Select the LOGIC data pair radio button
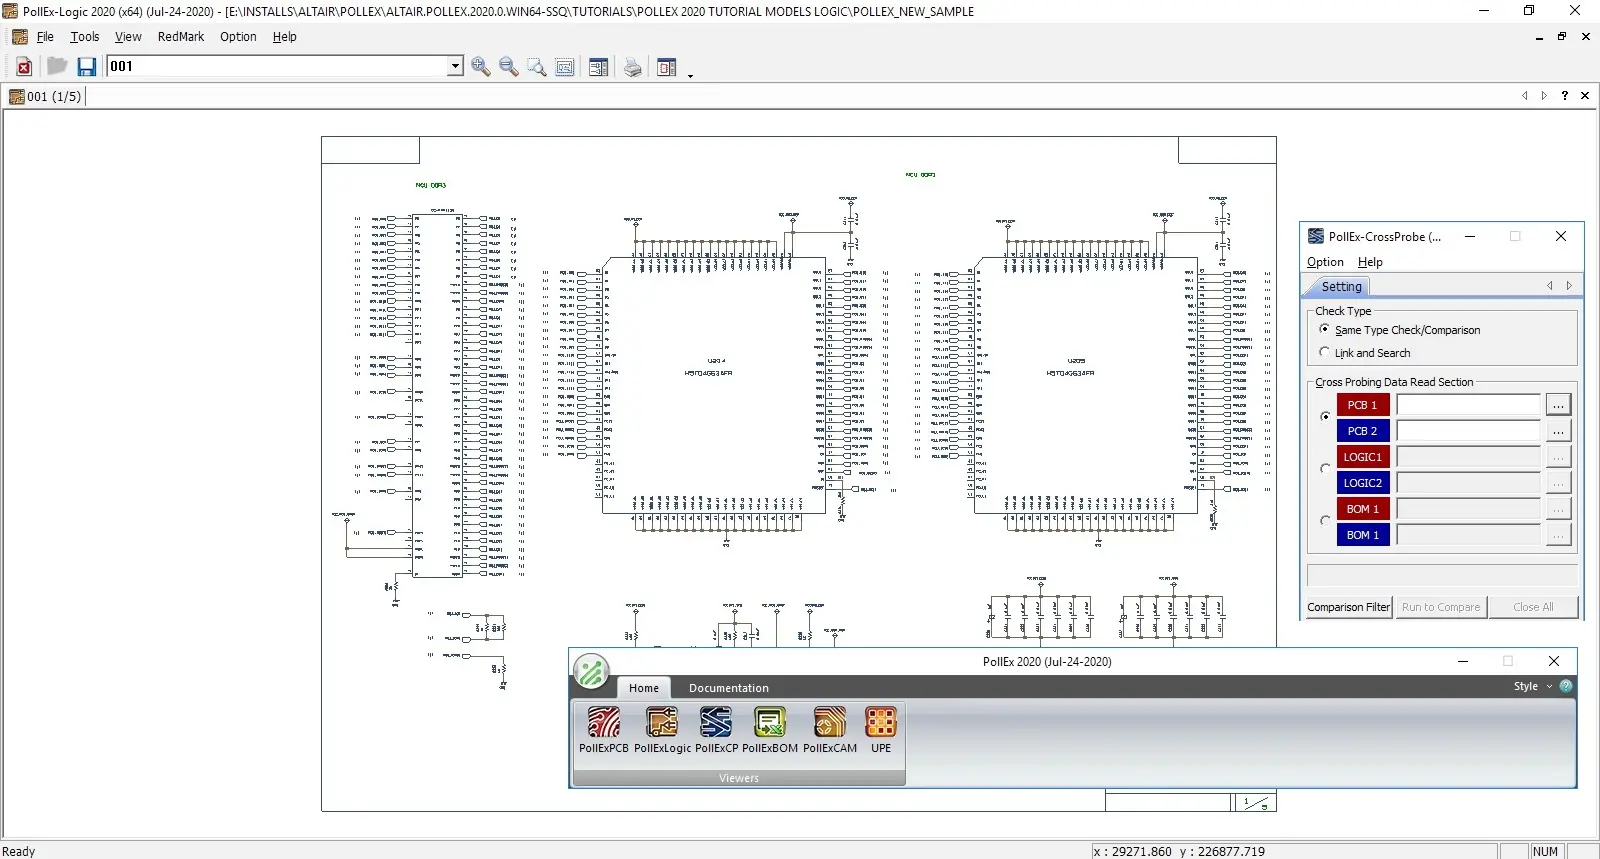 [1326, 469]
